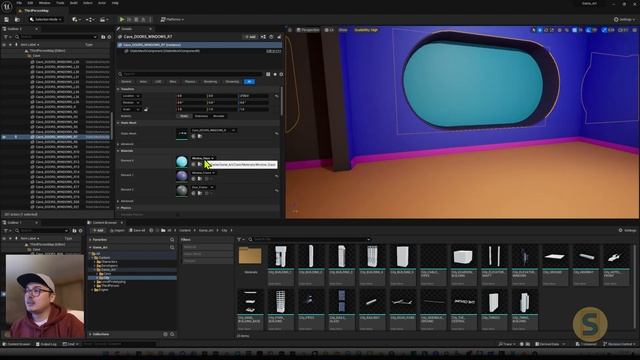This screenshot has height=360, width=640.
Task: Open the Materials folder thumbnail
Action: tap(250, 256)
